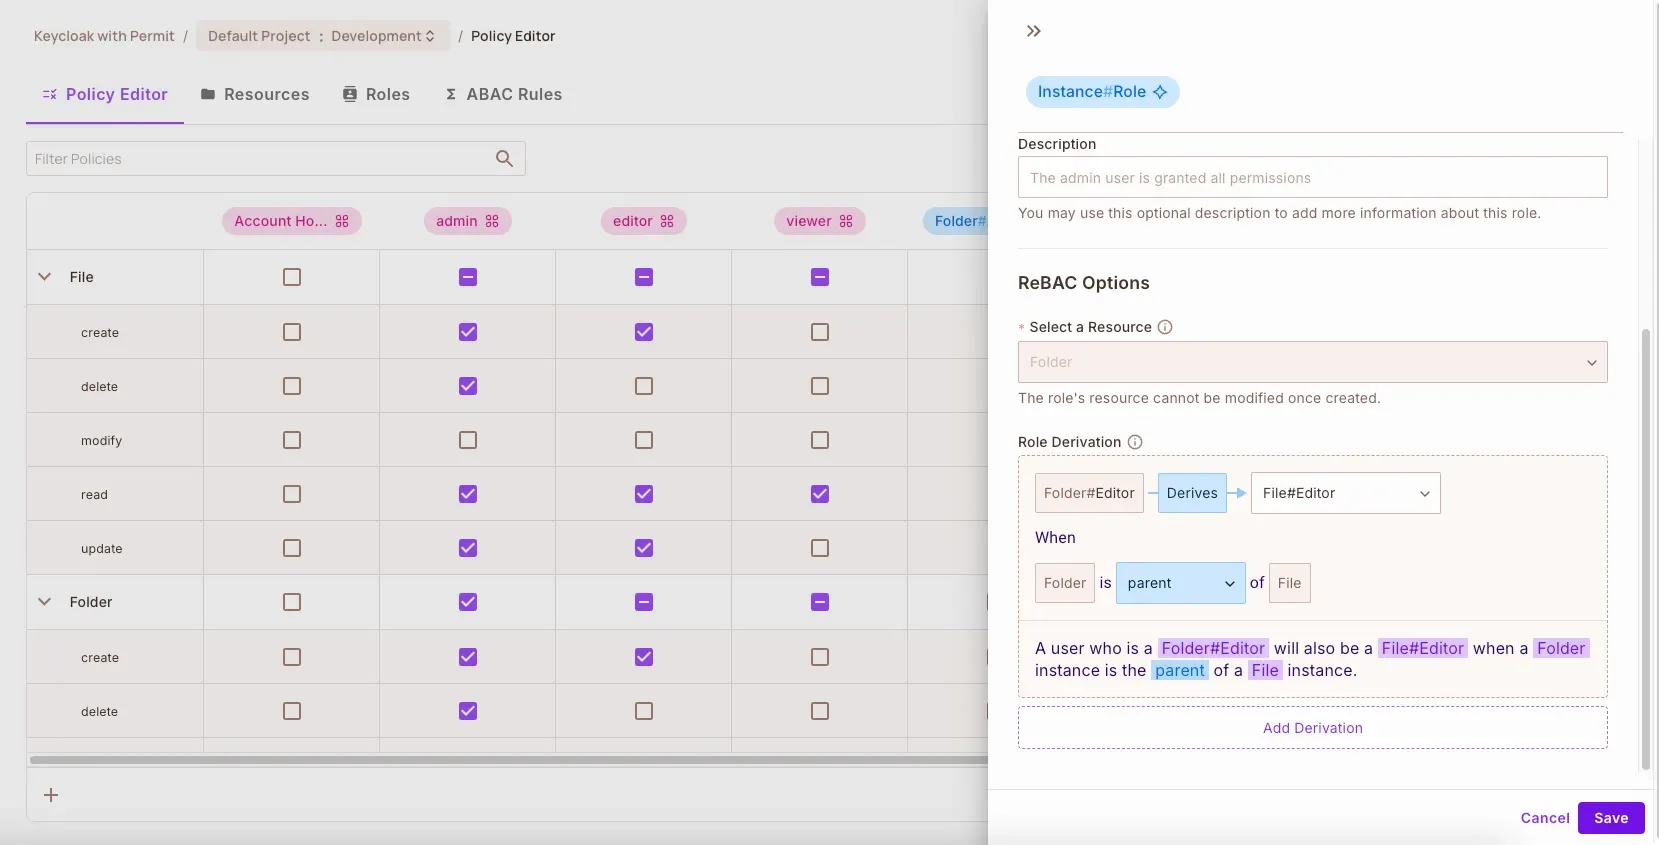Click the viewer role tag icon
This screenshot has height=845, width=1659.
846,221
